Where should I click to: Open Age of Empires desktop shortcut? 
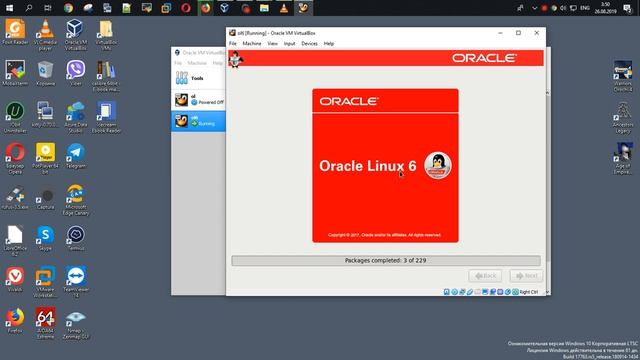pos(623,158)
